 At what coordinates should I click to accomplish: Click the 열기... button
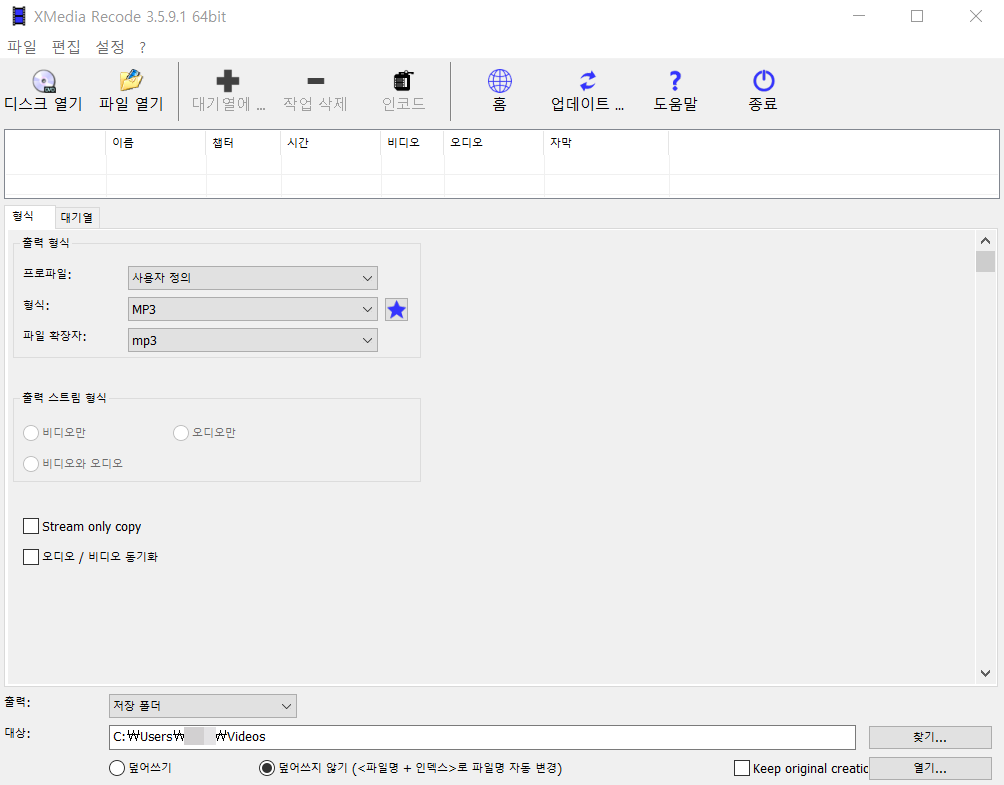point(930,768)
